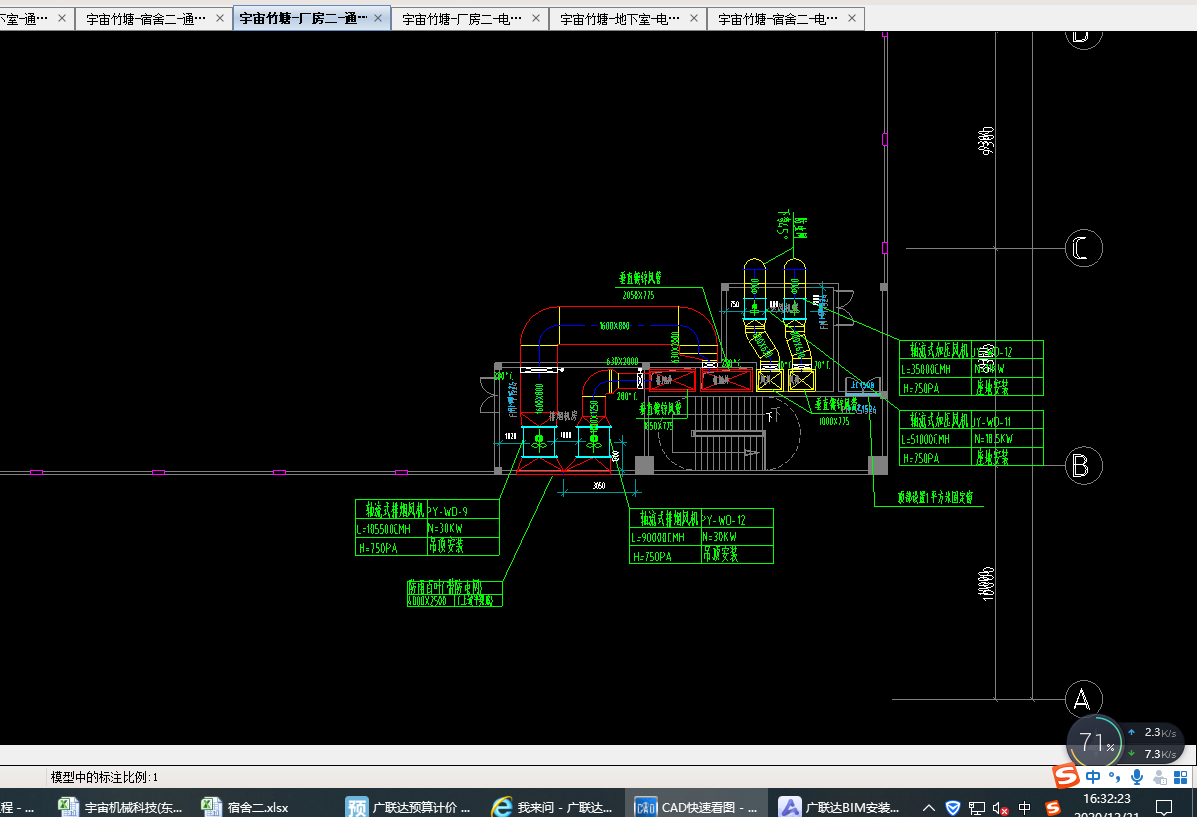
Task: Click the Sogou S icon in system tray
Action: click(x=1053, y=807)
